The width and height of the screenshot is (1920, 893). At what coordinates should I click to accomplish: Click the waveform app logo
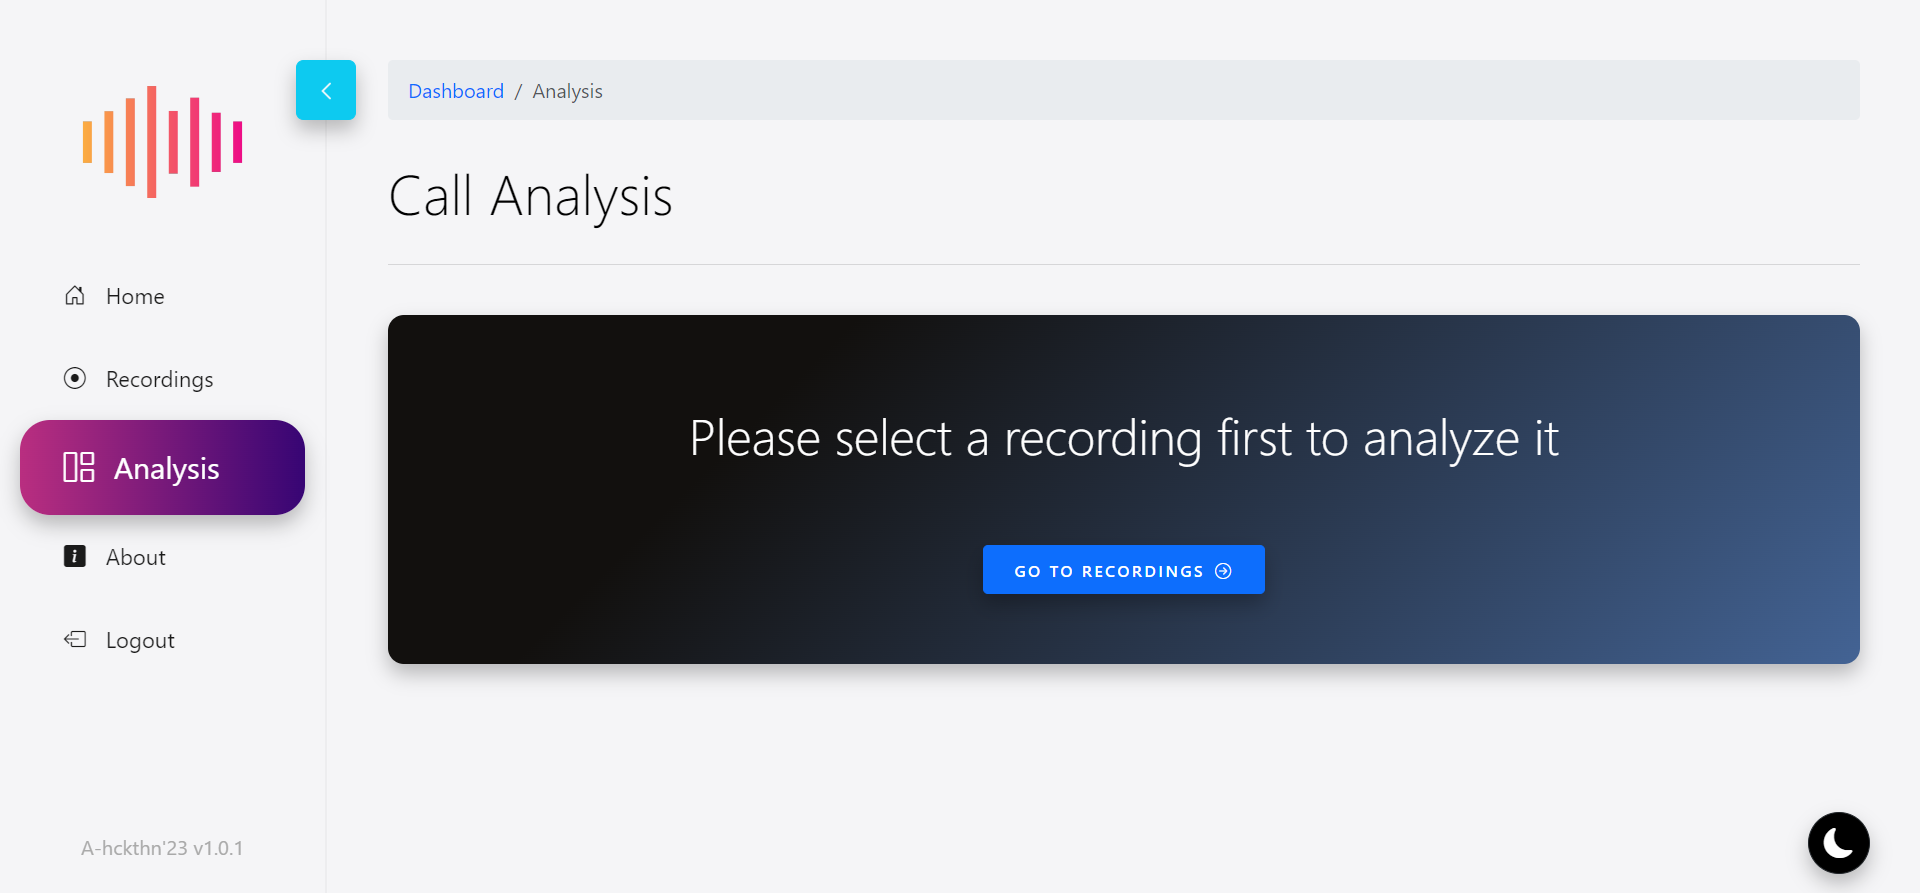(162, 141)
